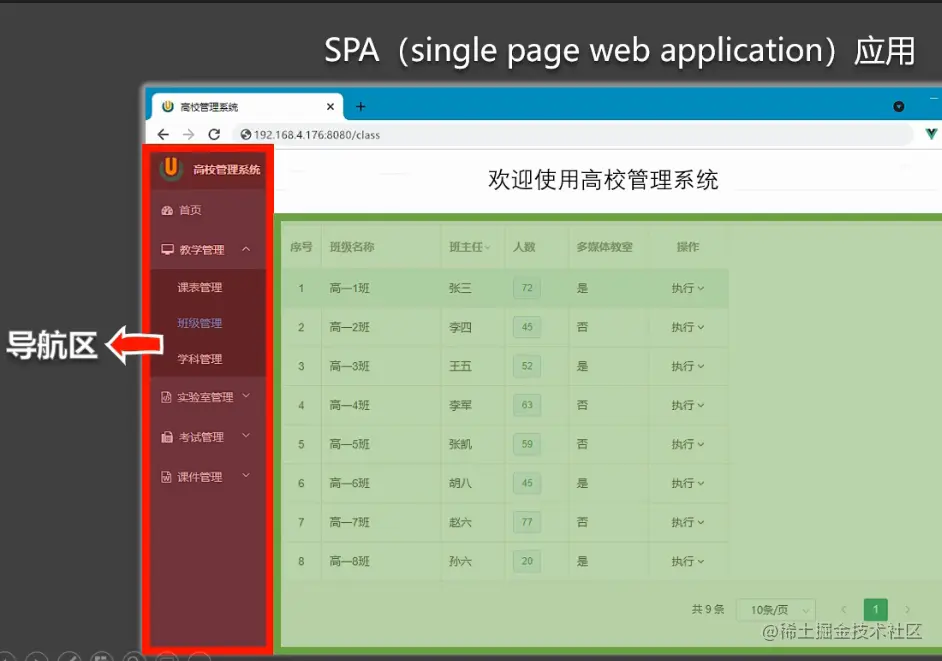This screenshot has width=942, height=661.
Task: Click the 课件管理 file icon
Action: [x=166, y=477]
